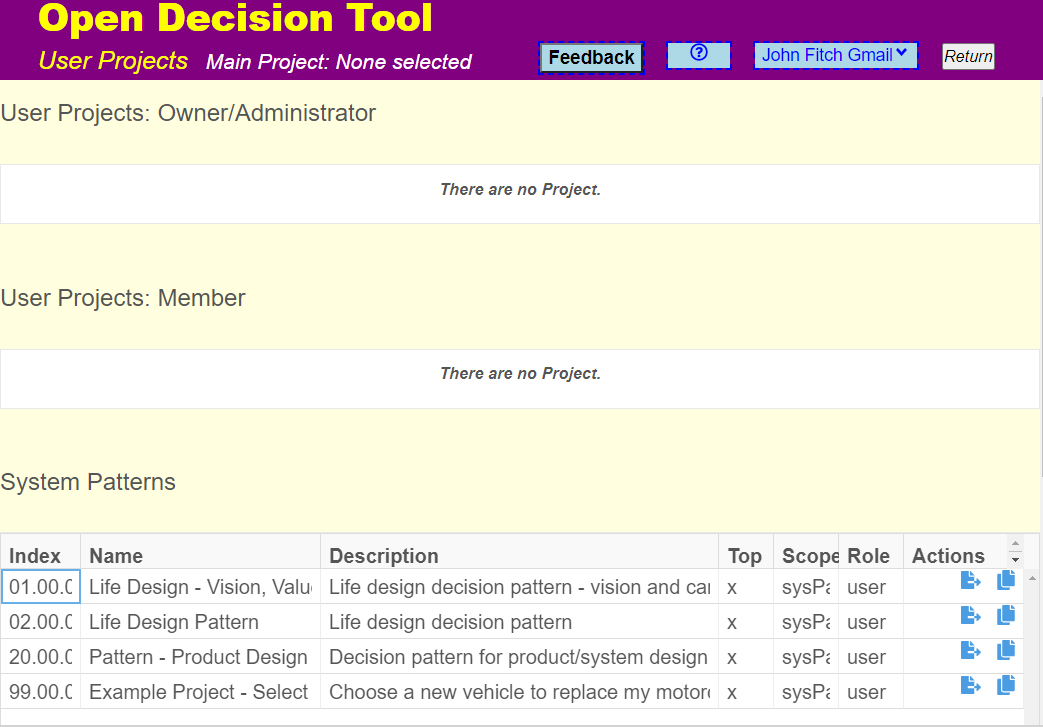Select index cell 20.00.0

[41, 656]
